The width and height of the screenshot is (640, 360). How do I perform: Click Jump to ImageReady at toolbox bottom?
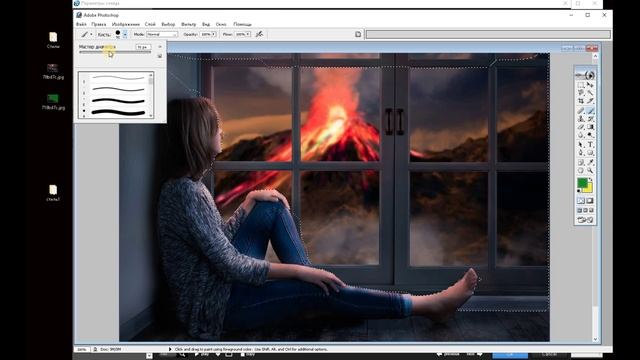click(585, 220)
